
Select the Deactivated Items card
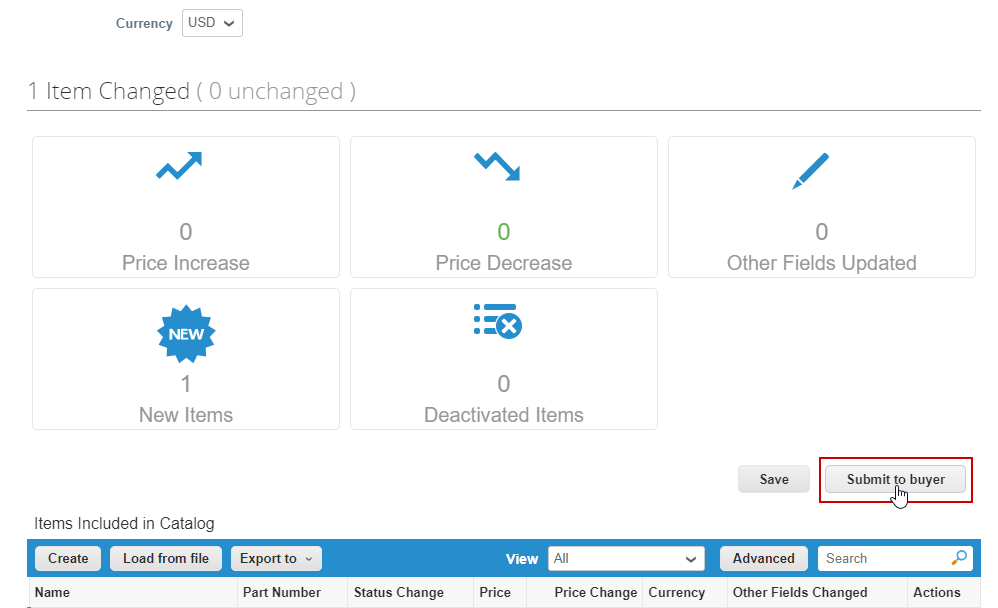click(503, 359)
